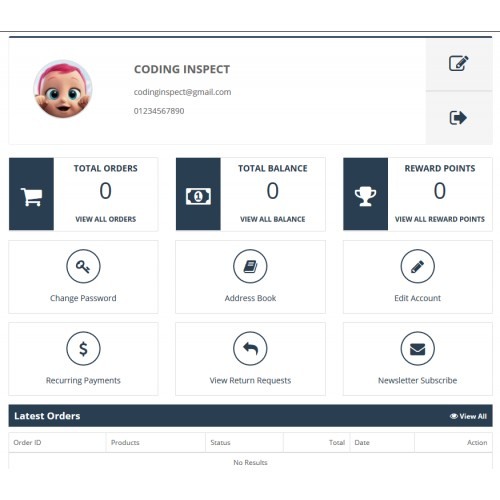
Task: Select Newsletter Subscribe label
Action: tap(417, 381)
